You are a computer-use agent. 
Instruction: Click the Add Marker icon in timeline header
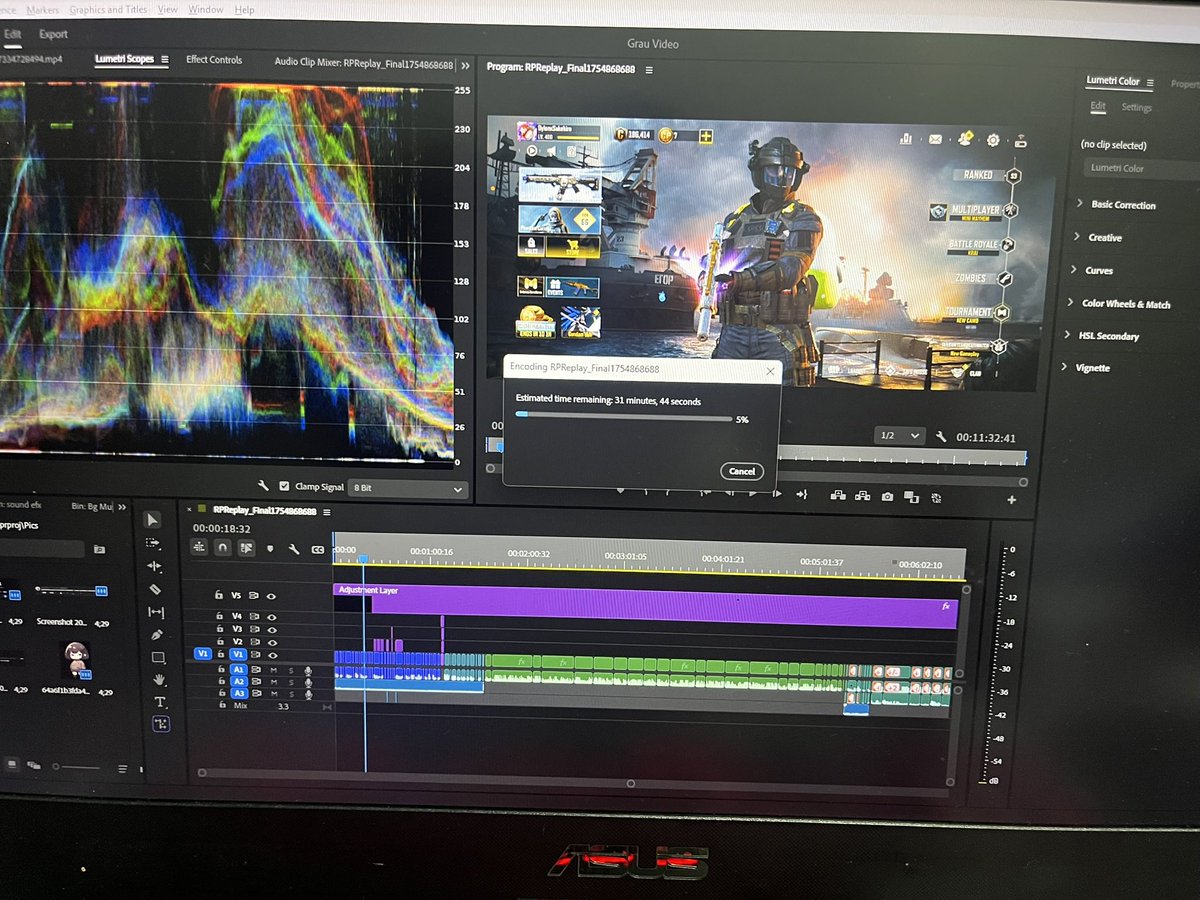click(270, 548)
